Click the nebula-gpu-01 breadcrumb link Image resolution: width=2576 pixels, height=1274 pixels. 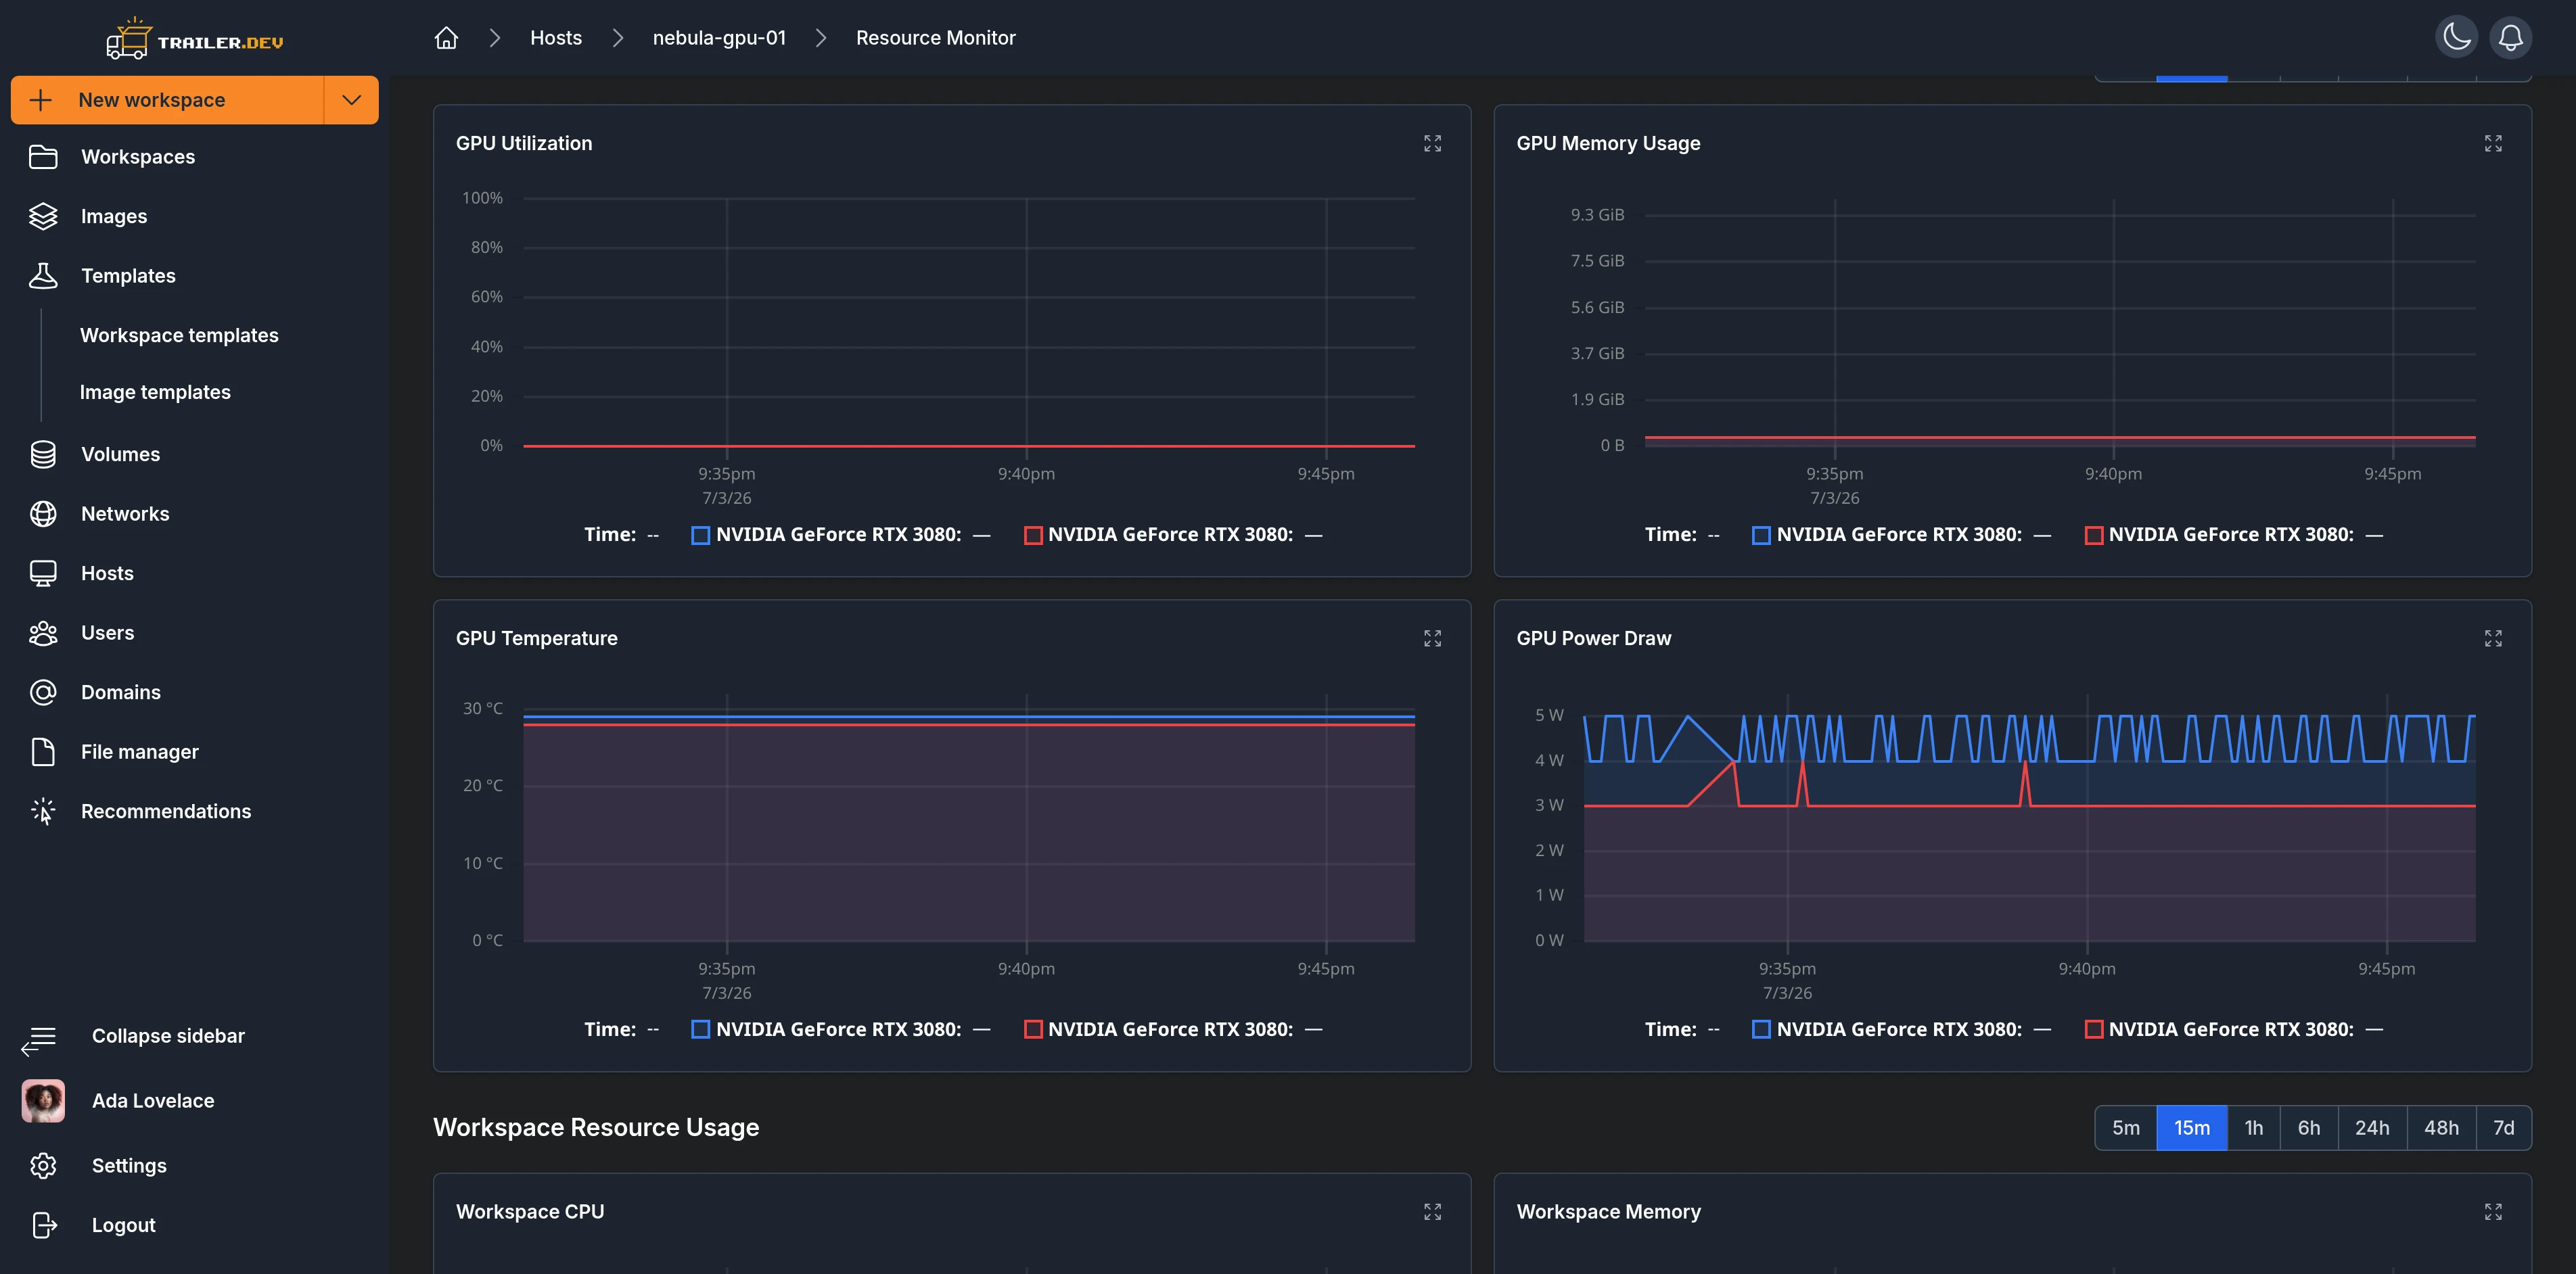pos(719,38)
